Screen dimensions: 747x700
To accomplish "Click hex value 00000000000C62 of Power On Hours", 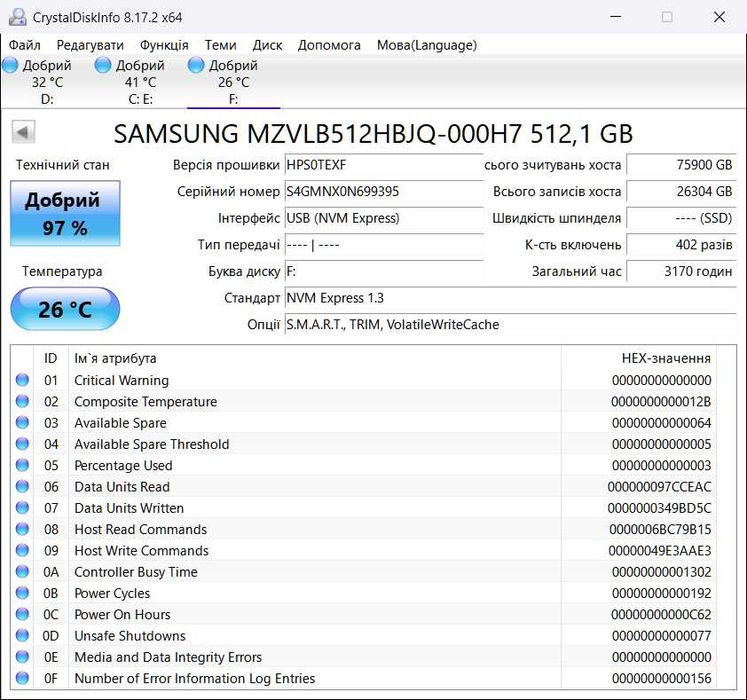I will [661, 615].
